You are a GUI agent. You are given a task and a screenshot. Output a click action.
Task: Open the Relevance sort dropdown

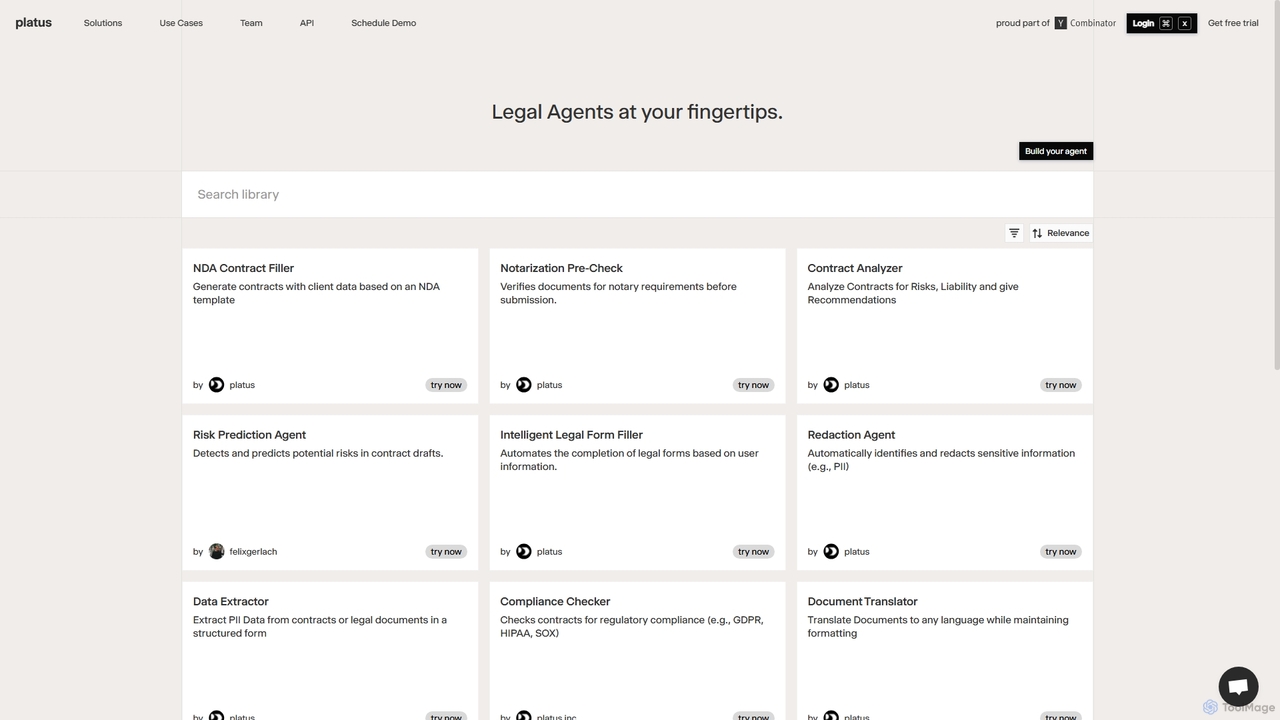click(x=1061, y=233)
